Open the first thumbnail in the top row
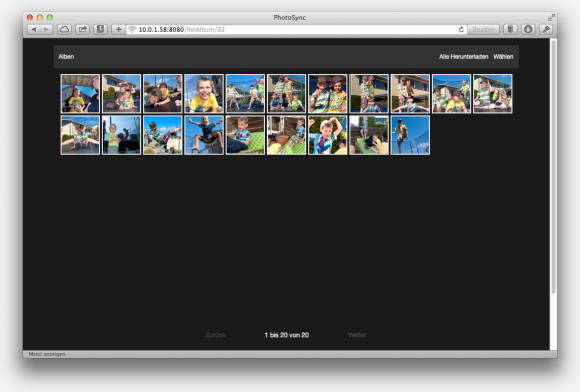 click(80, 94)
